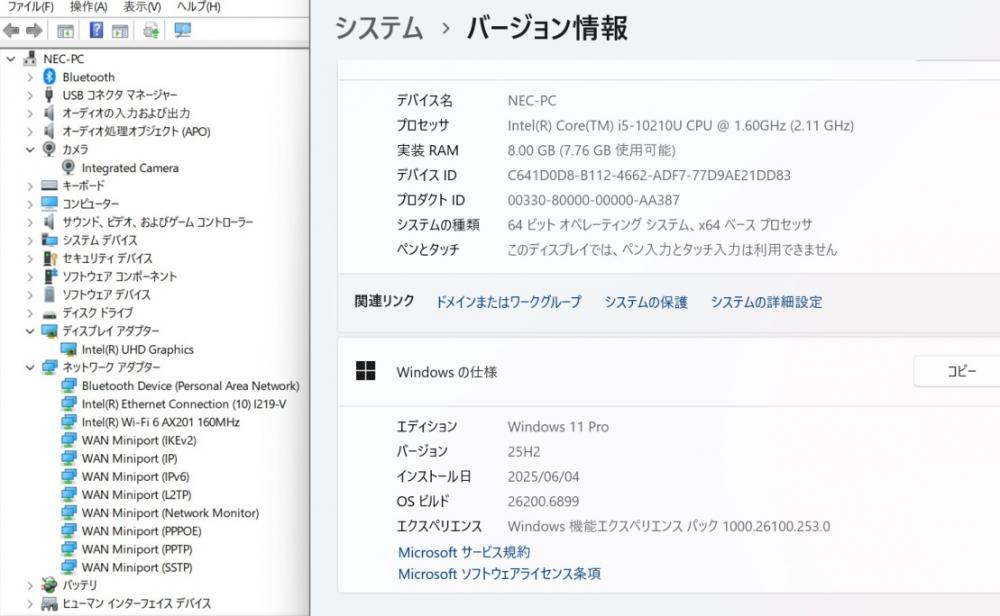
Task: Click the 実装 RAM value 8.00 GB
Action: tap(591, 150)
